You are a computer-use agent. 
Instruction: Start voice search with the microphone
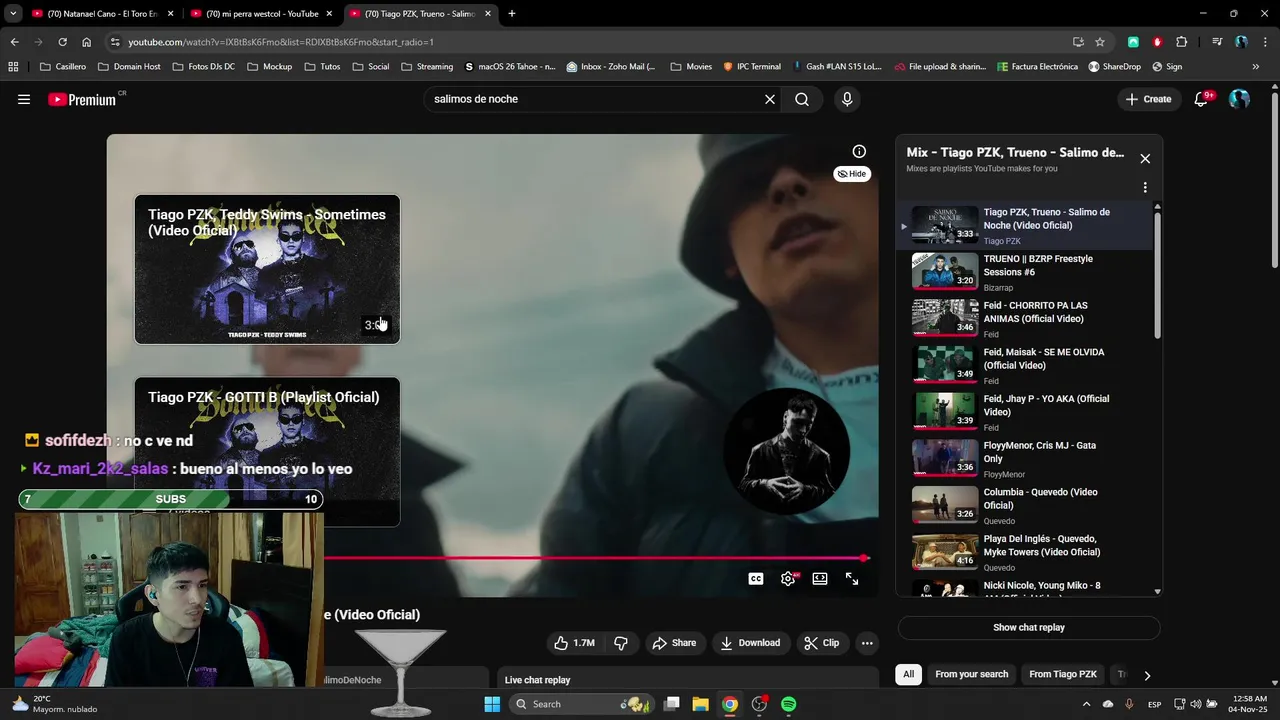click(x=847, y=99)
